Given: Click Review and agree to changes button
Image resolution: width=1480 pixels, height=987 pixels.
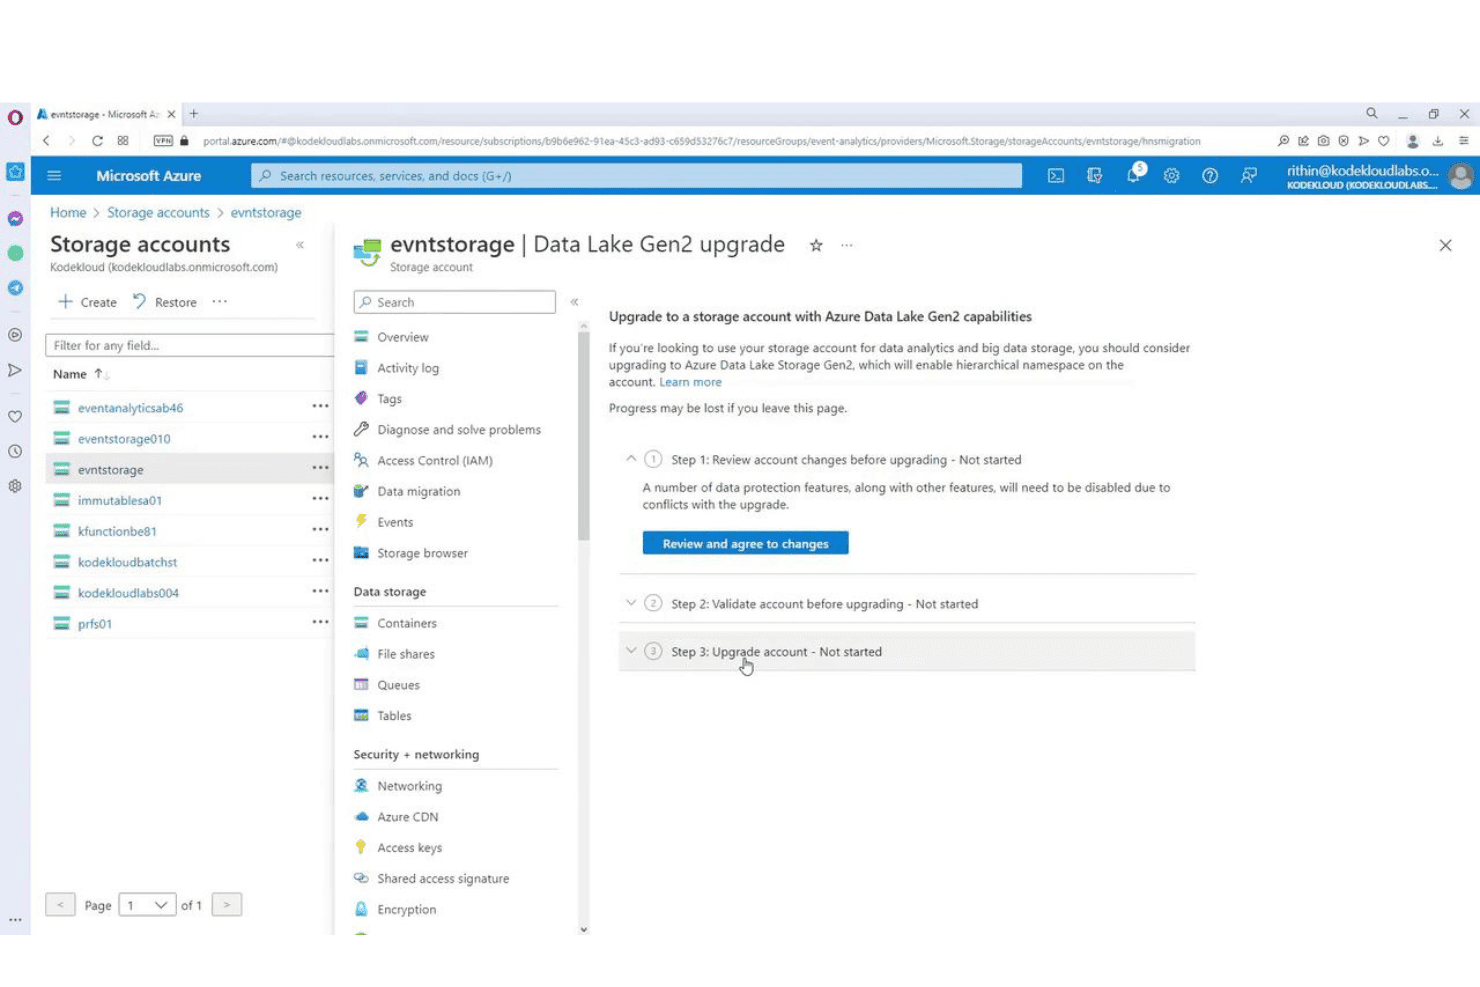Looking at the screenshot, I should (x=746, y=543).
